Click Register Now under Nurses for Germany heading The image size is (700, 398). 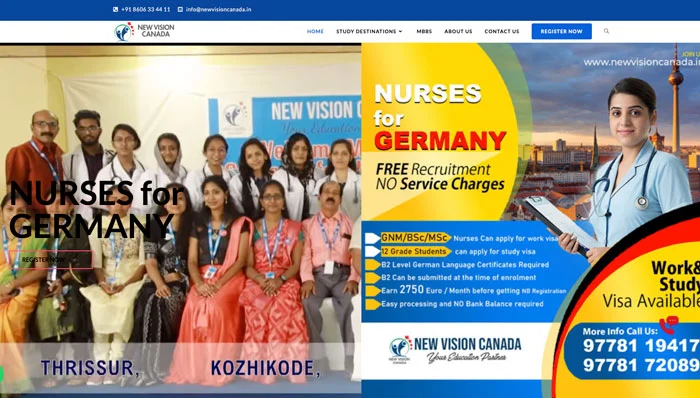[x=50, y=259]
